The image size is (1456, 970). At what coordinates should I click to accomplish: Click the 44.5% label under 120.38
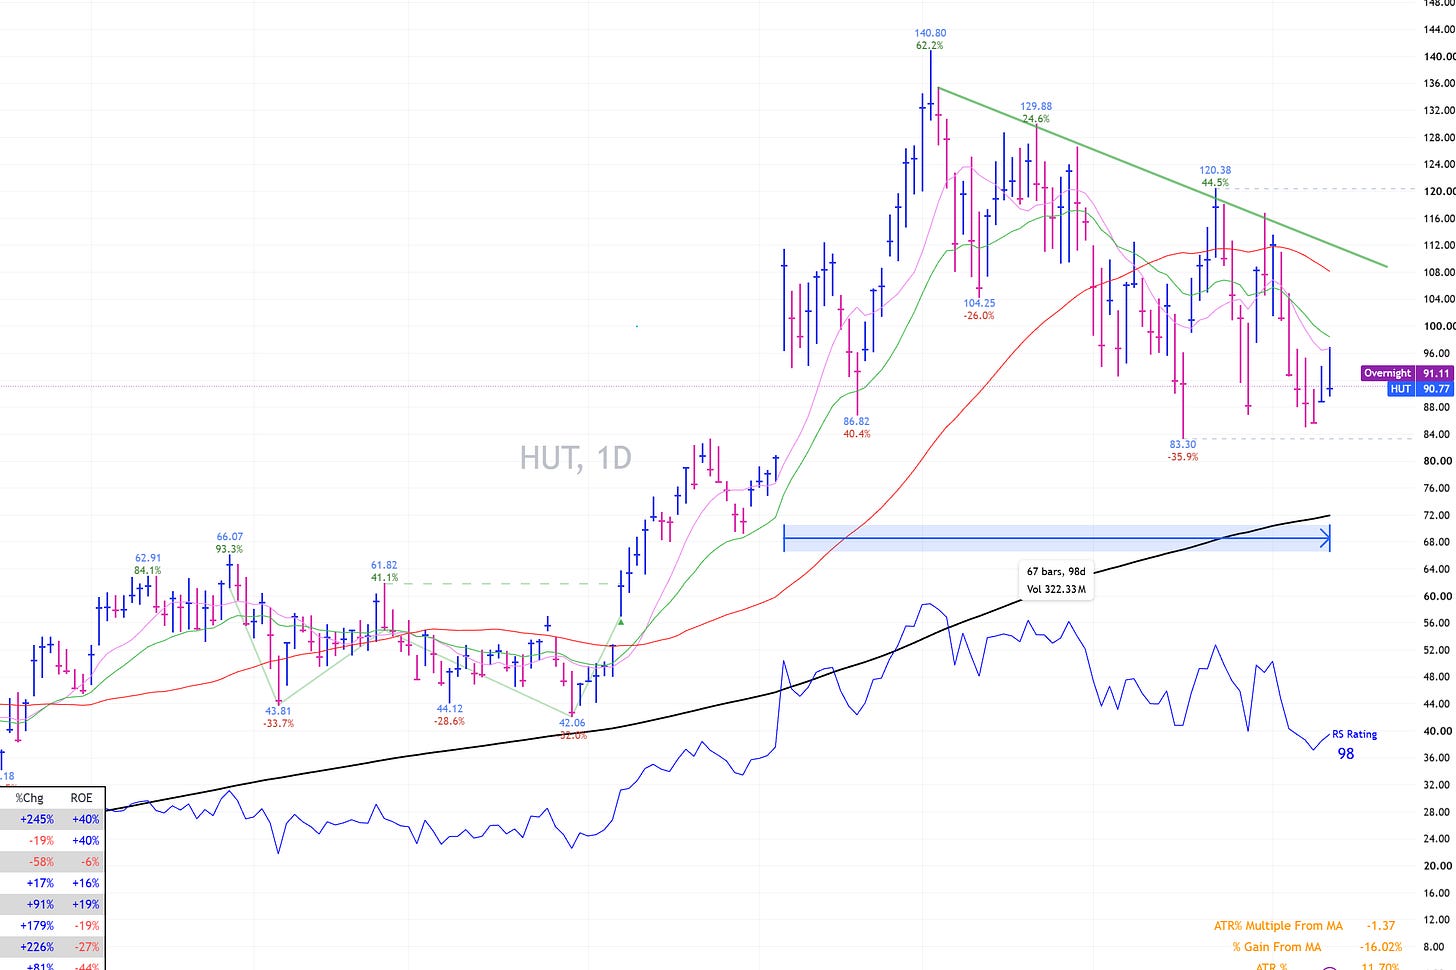click(x=1215, y=183)
